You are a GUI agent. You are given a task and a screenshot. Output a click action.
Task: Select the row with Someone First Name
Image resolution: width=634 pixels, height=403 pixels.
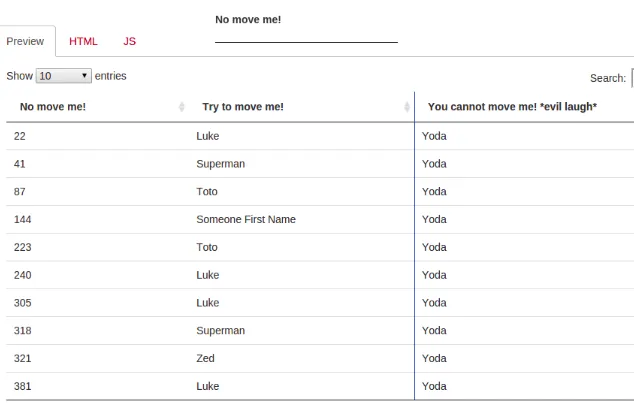(246, 219)
